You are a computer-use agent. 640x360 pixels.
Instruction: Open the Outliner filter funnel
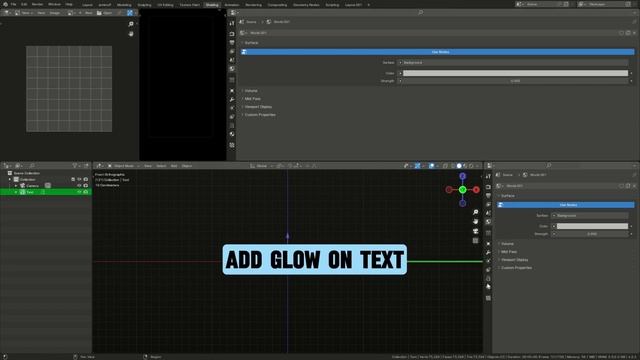(75, 166)
